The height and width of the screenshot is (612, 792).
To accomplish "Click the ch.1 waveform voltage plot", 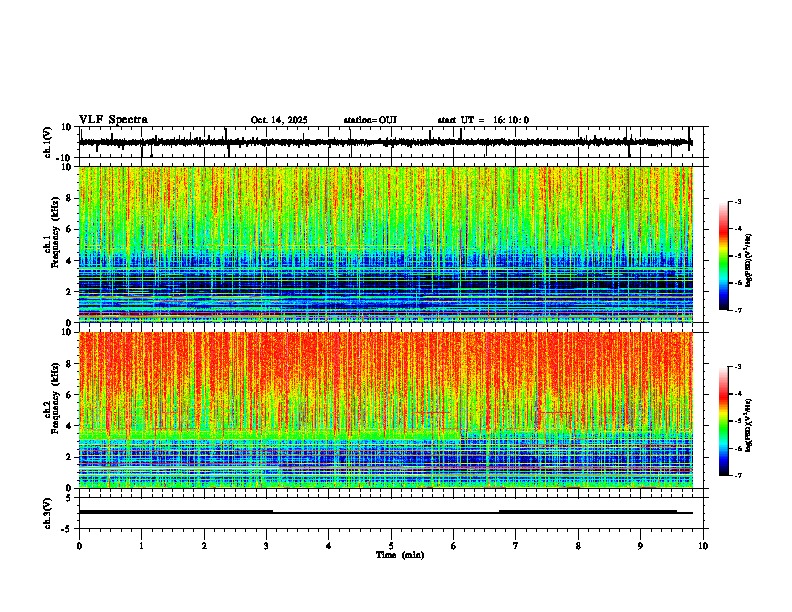I will (391, 142).
